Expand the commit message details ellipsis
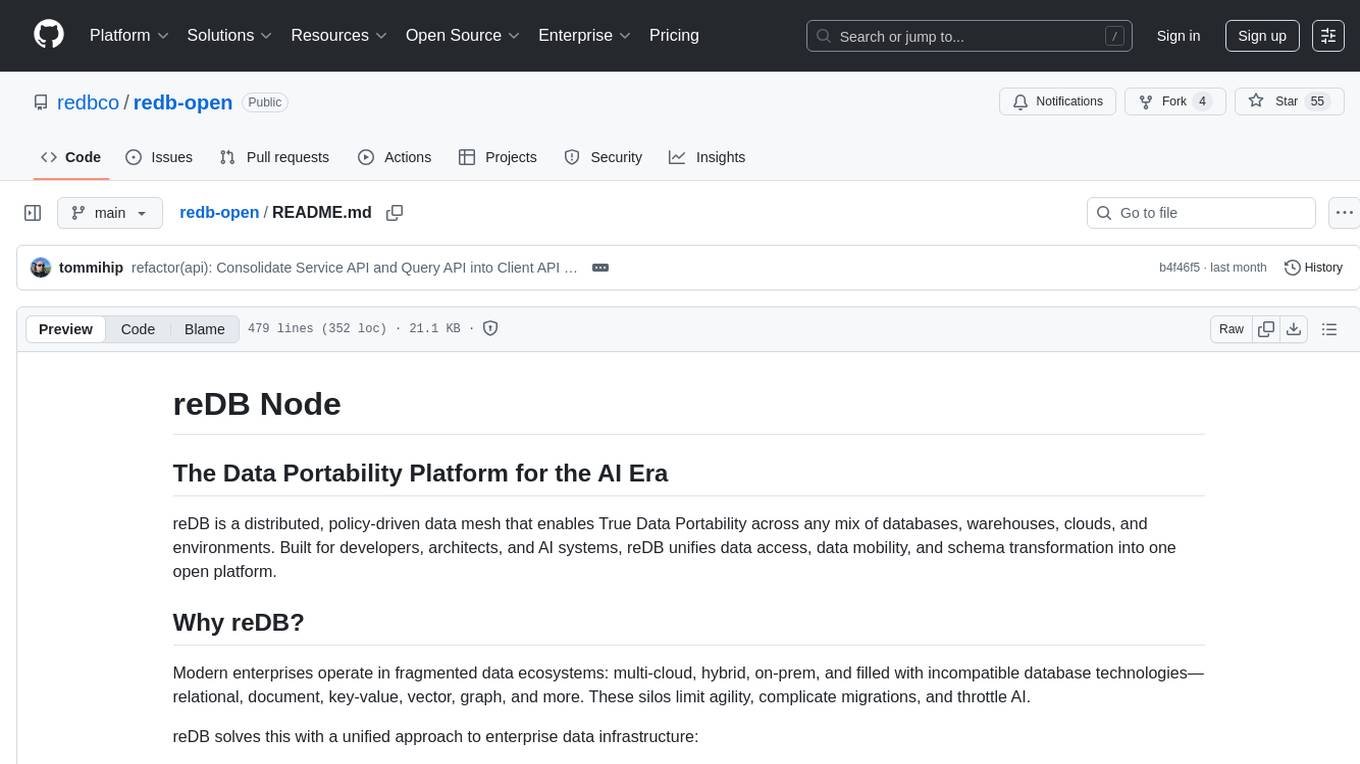 click(x=600, y=267)
